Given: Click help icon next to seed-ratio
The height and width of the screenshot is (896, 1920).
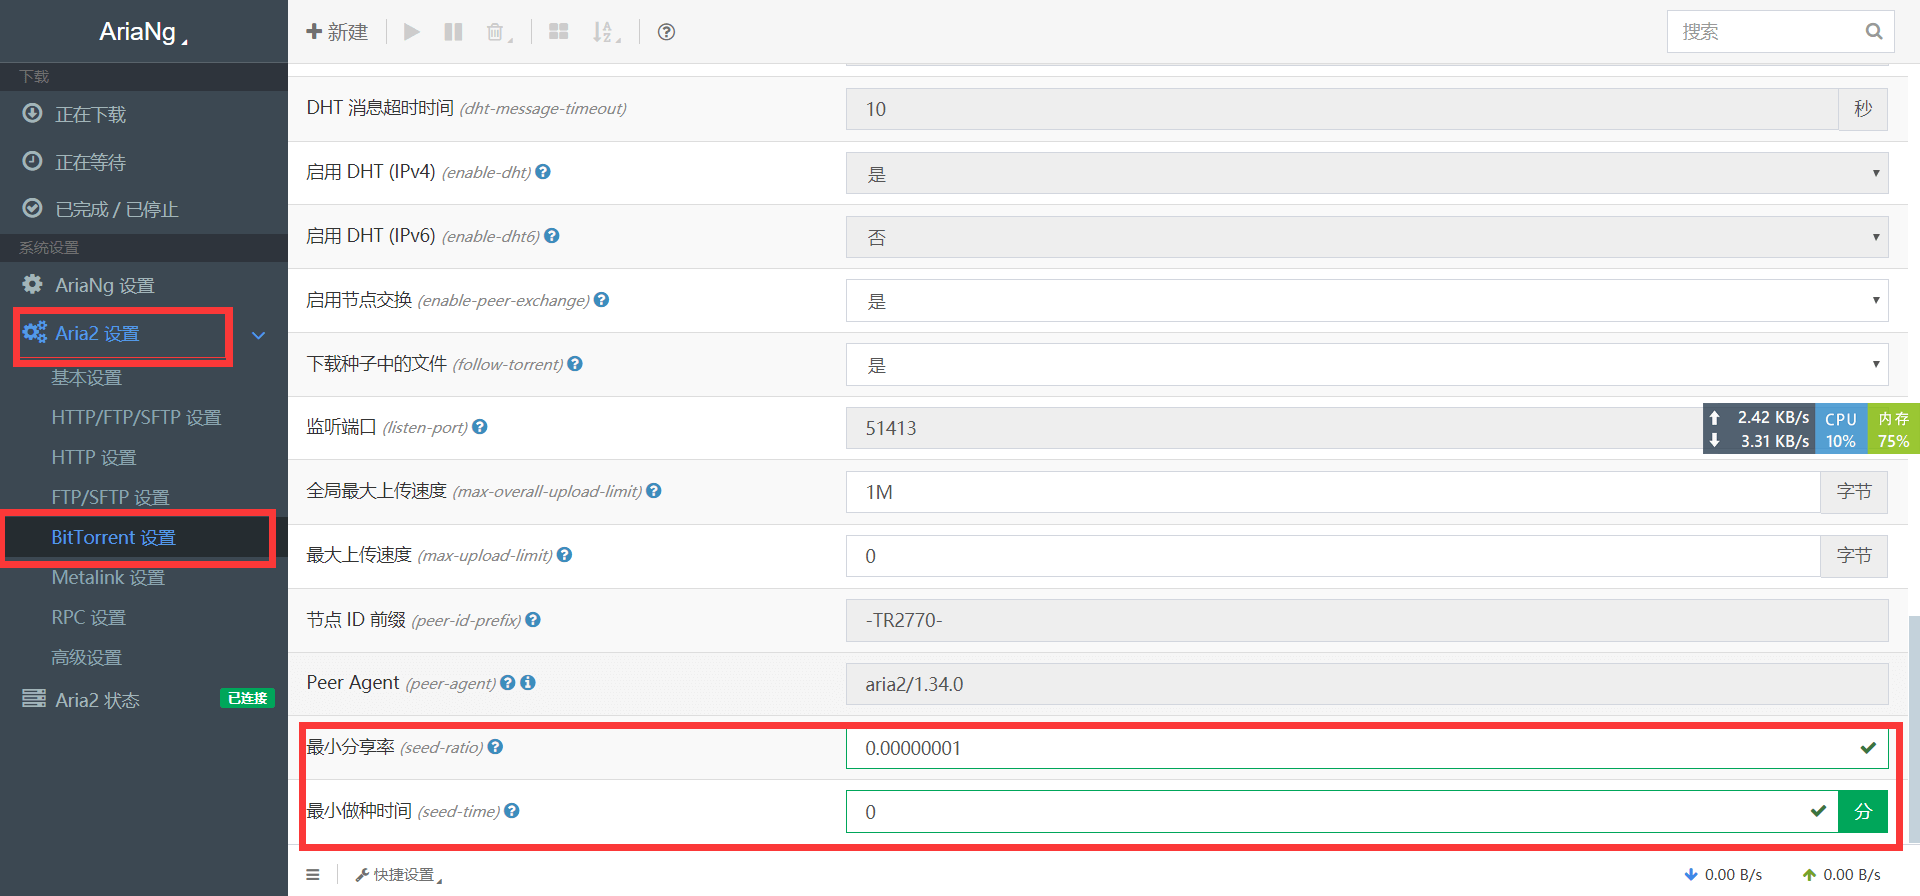Looking at the screenshot, I should tap(496, 747).
